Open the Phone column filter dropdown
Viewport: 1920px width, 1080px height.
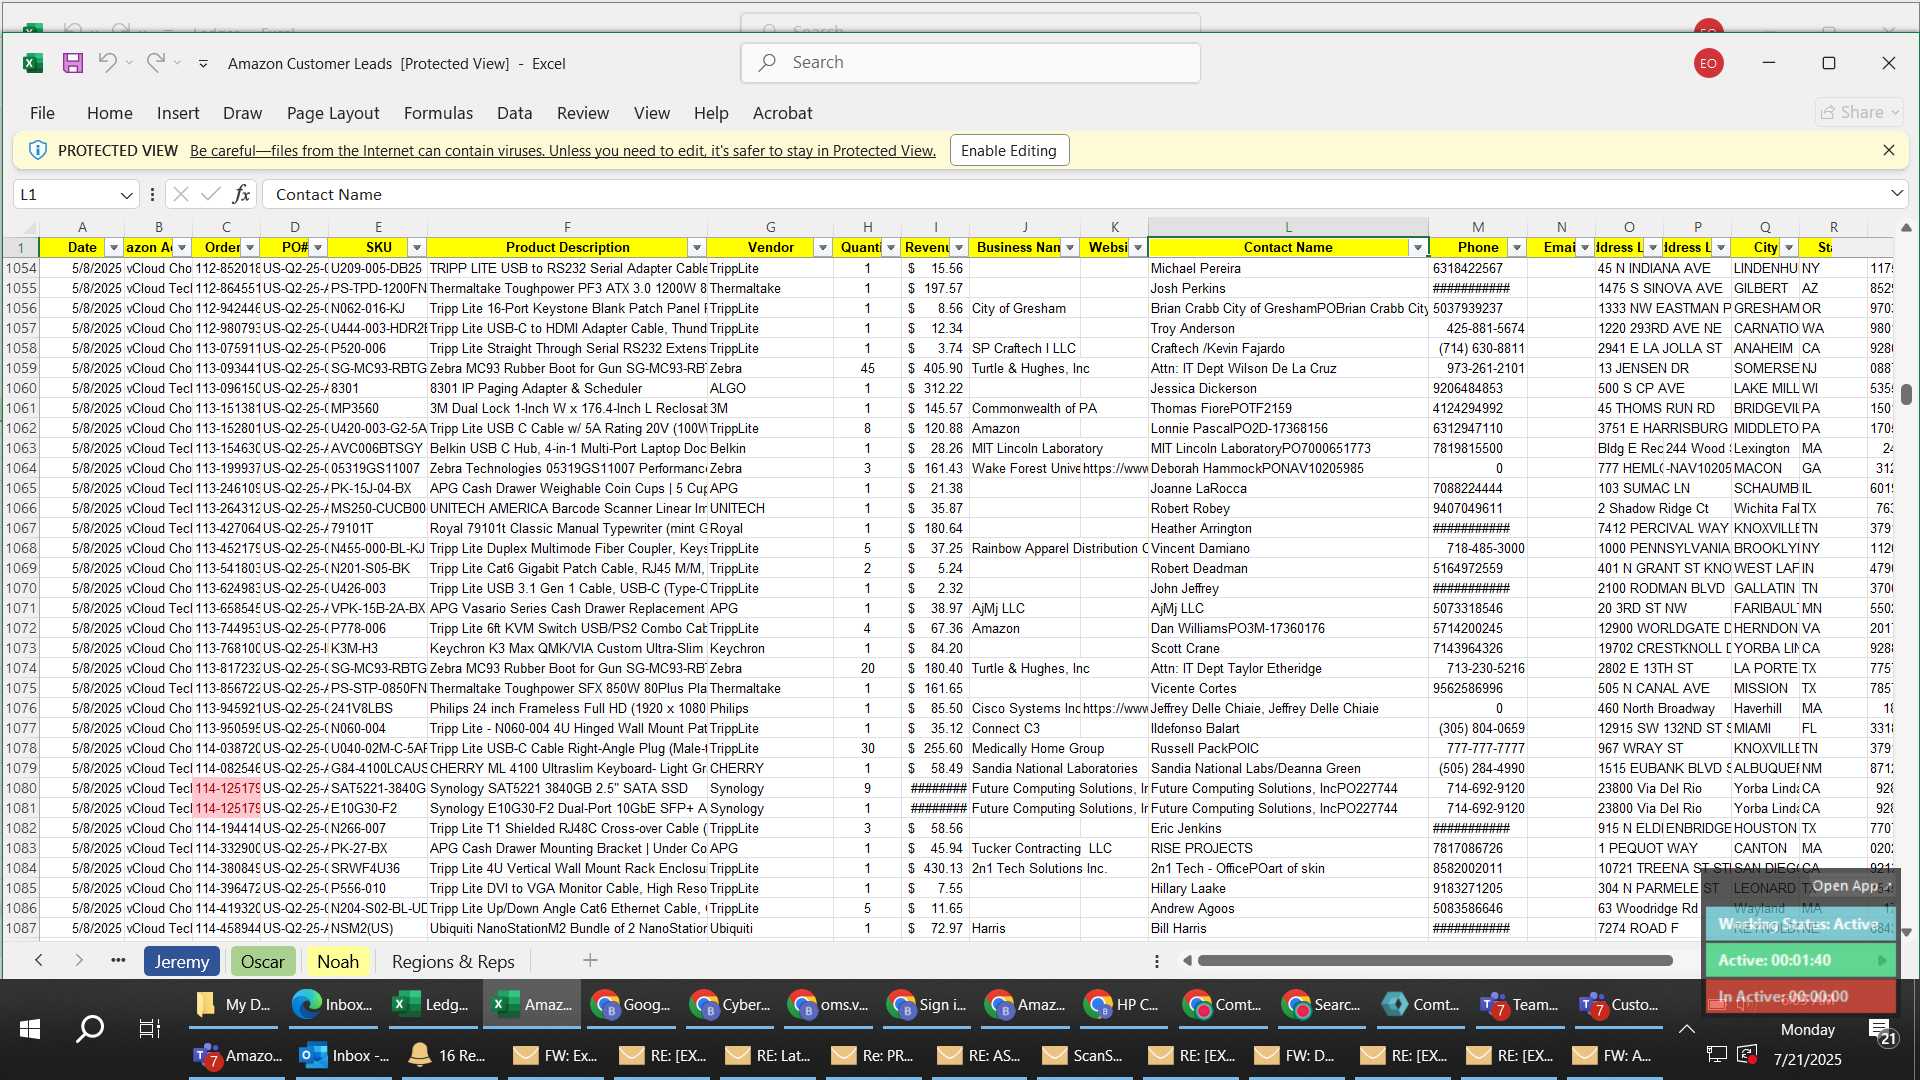(1516, 248)
